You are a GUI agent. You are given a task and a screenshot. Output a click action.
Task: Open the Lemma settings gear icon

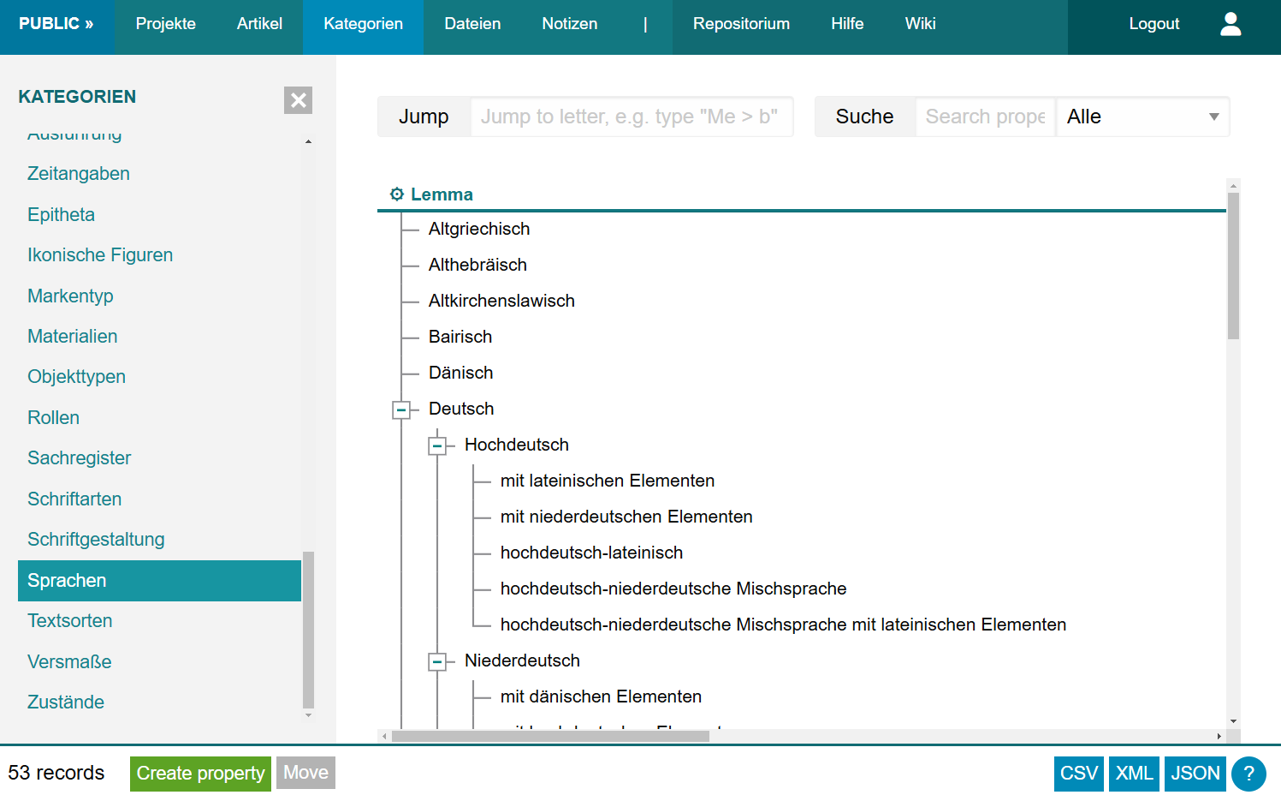pyautogui.click(x=396, y=194)
